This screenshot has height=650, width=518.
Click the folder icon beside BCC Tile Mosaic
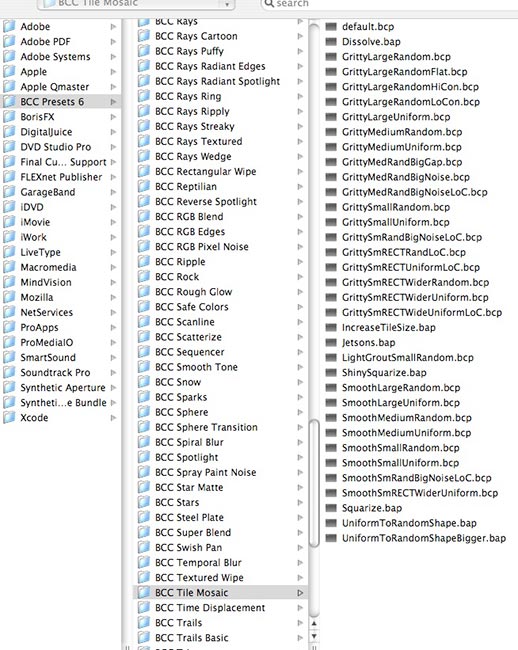(x=144, y=592)
